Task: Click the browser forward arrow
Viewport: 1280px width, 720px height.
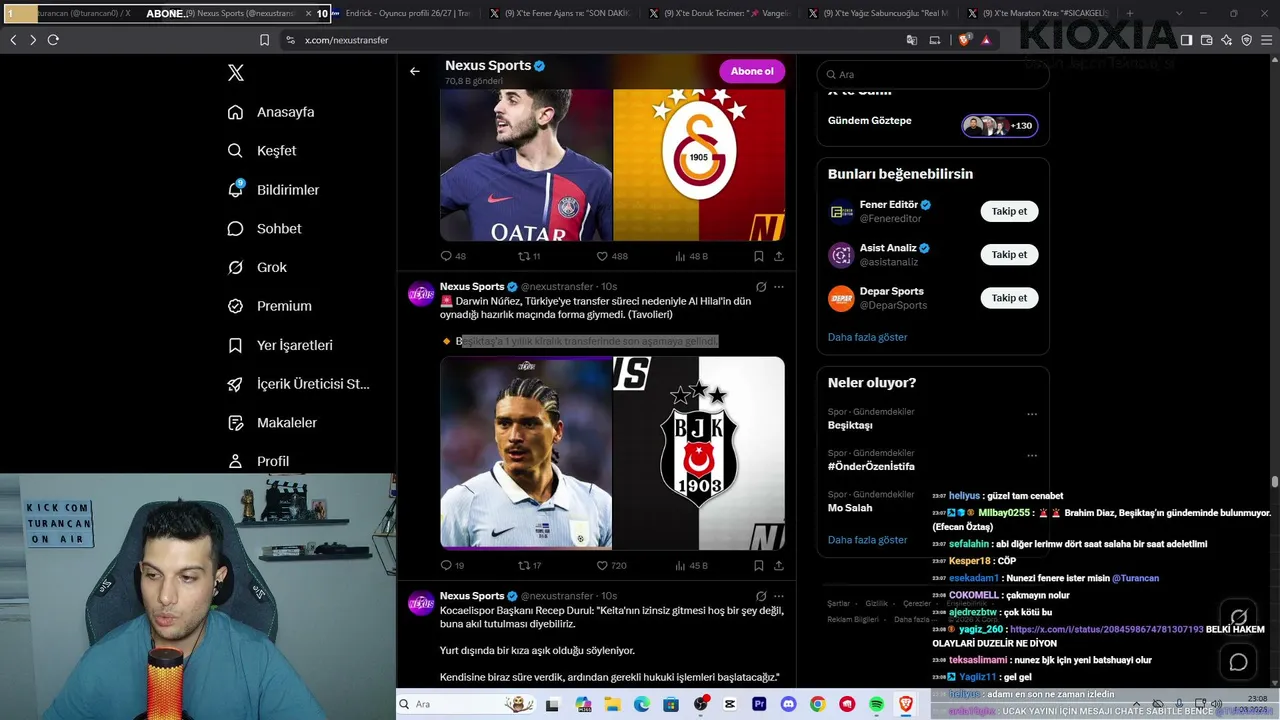Action: (x=33, y=40)
